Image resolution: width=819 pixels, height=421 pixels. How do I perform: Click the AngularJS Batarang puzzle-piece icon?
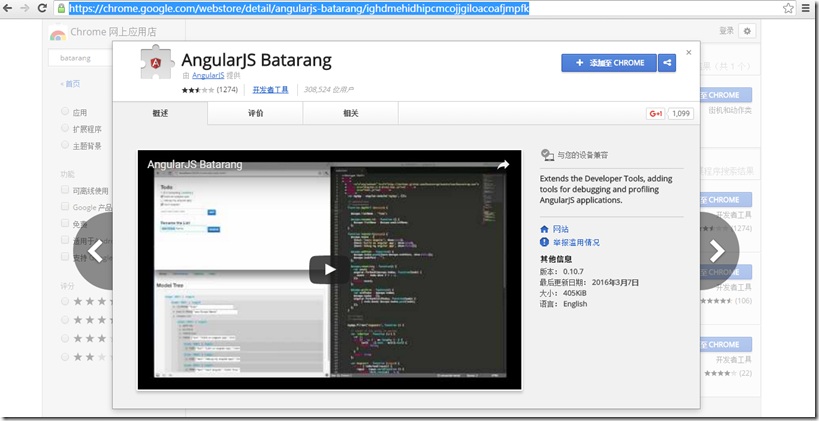pyautogui.click(x=157, y=62)
